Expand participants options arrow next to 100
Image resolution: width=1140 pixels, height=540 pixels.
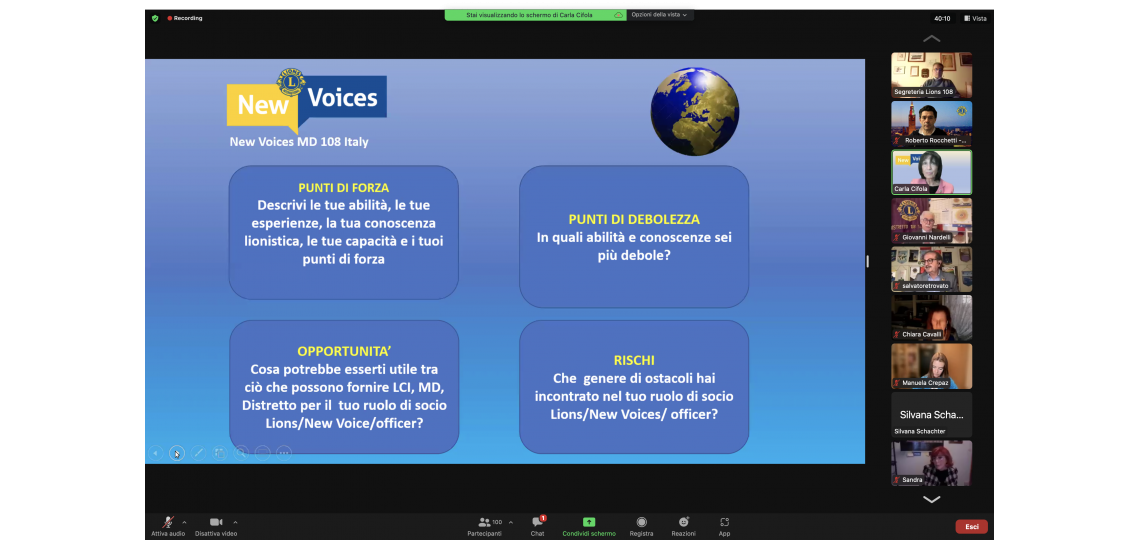[x=510, y=522]
